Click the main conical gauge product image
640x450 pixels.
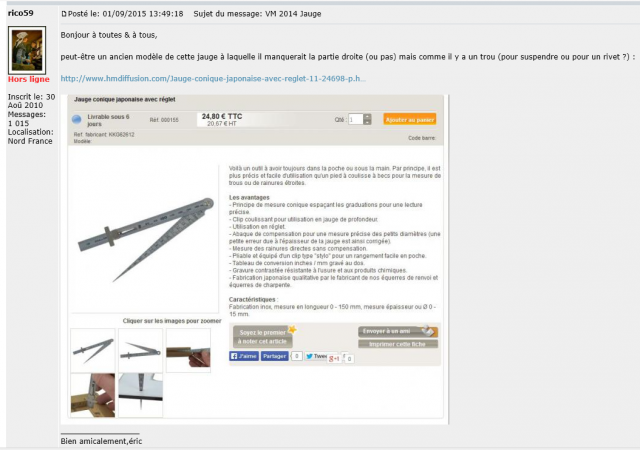145,239
